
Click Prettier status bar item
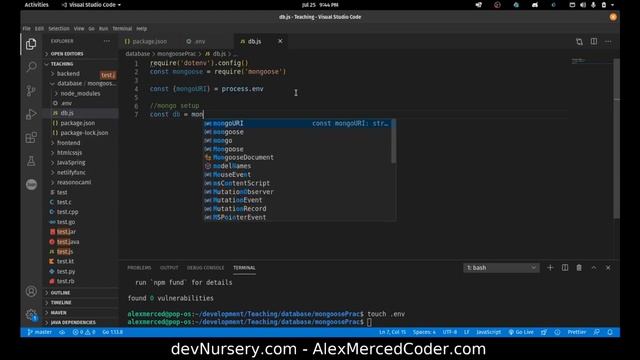[576, 332]
